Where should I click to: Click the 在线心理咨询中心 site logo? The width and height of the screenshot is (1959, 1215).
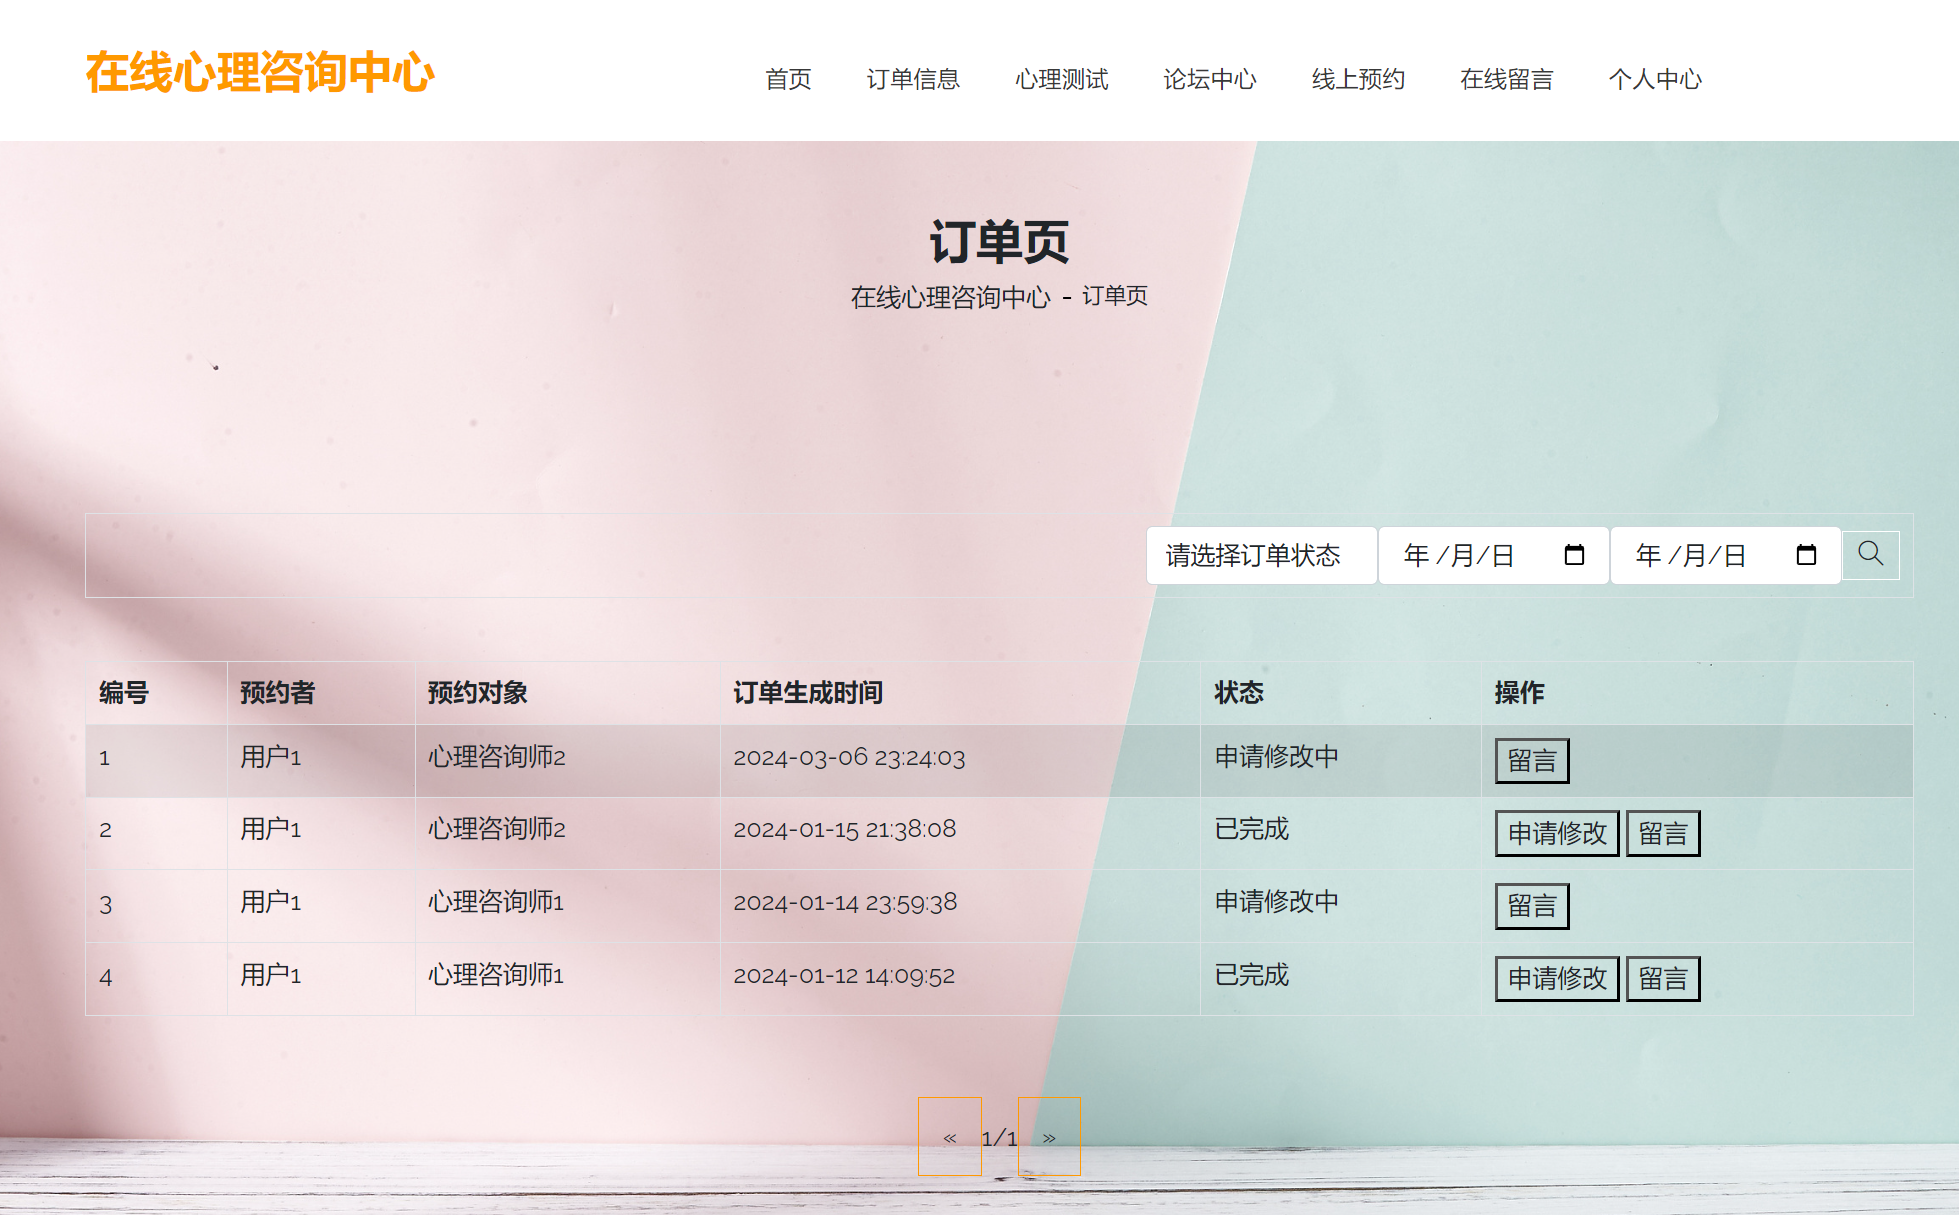tap(262, 70)
